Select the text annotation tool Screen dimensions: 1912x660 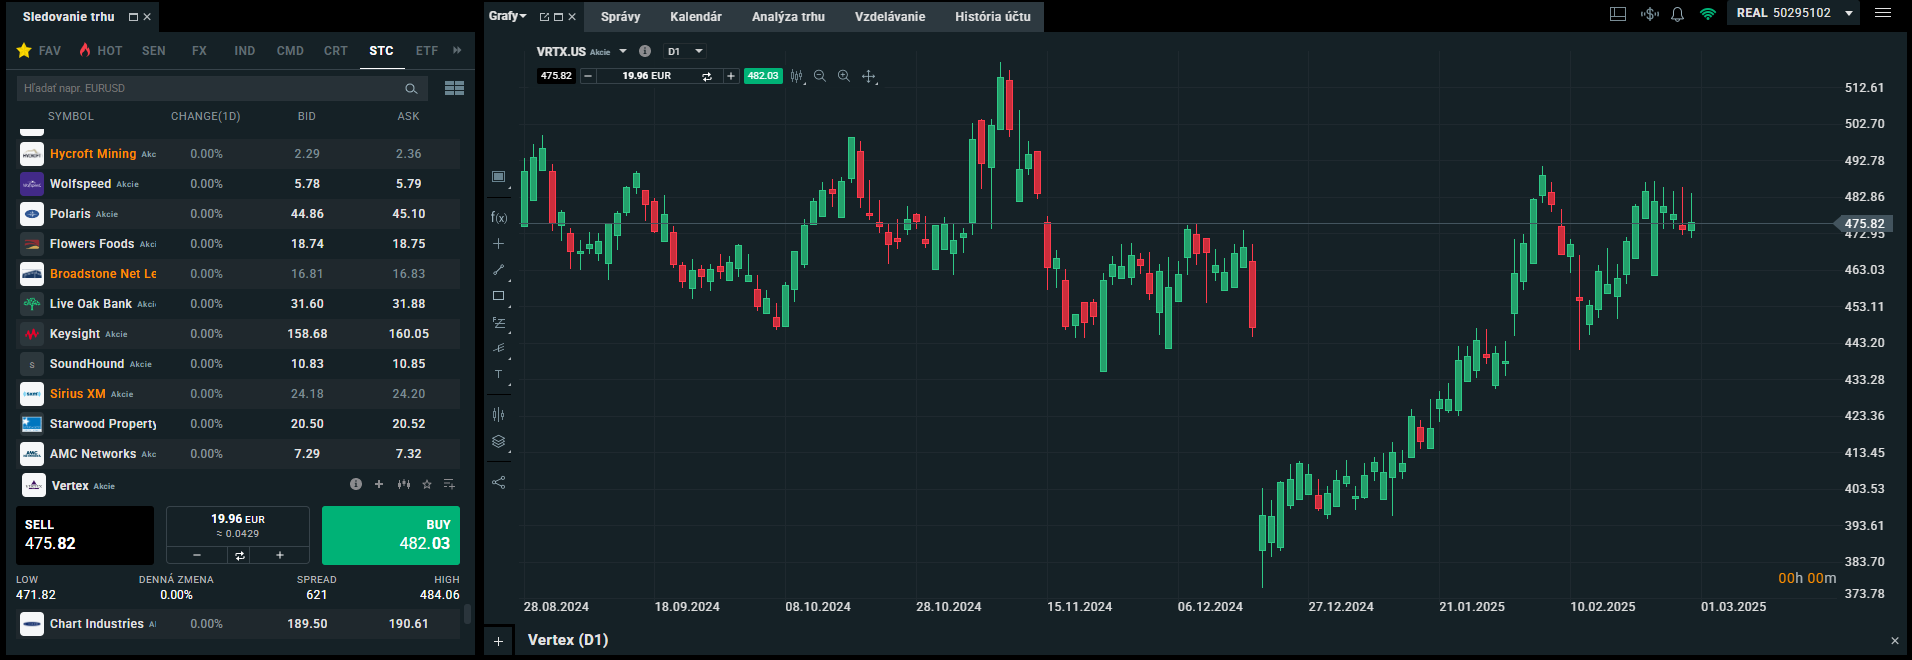click(x=498, y=374)
